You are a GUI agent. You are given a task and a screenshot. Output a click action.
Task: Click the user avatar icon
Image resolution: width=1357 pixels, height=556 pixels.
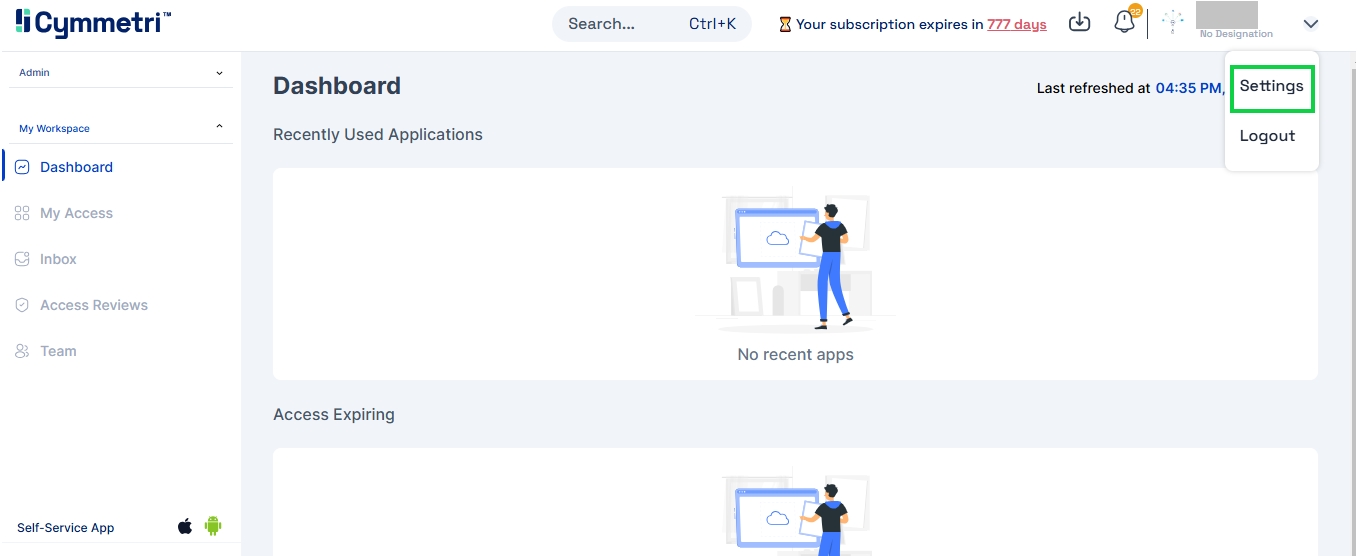click(x=1172, y=22)
